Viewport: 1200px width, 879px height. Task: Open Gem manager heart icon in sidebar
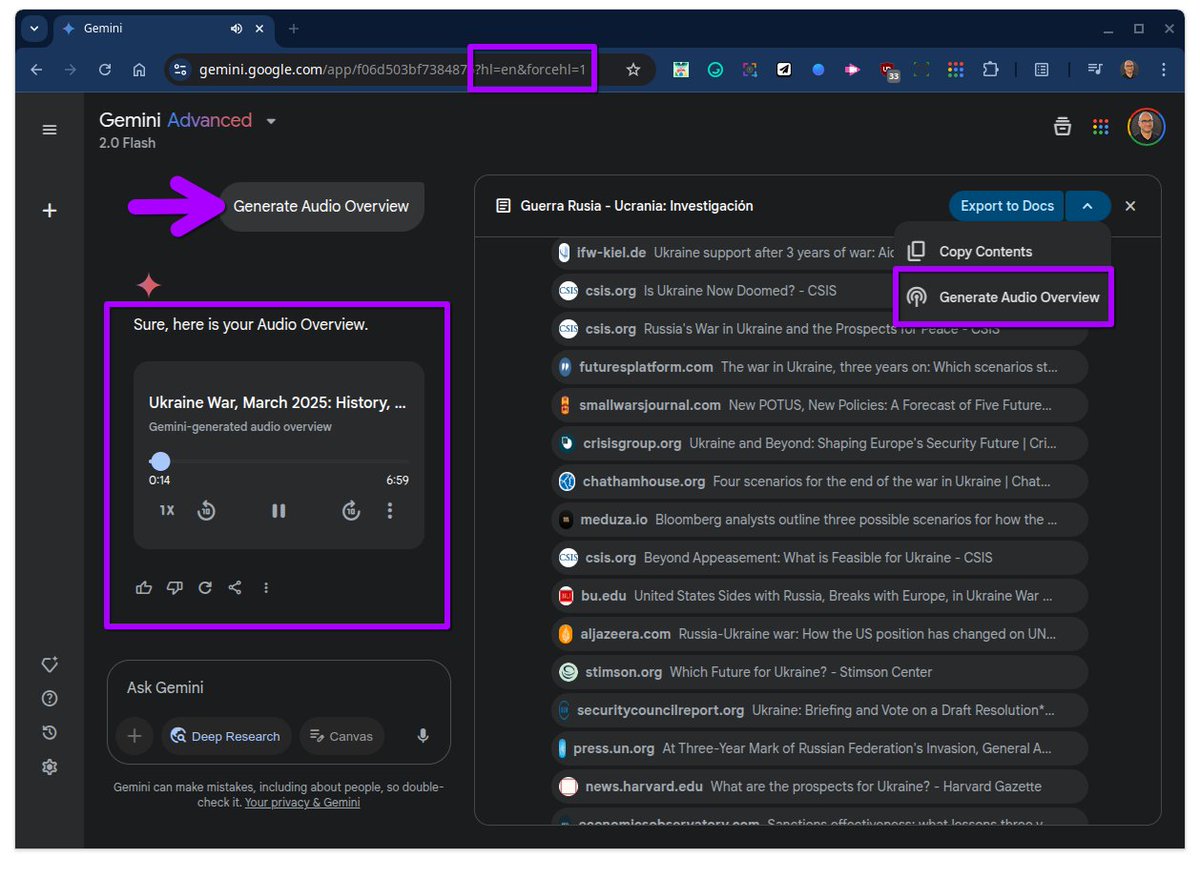(x=49, y=665)
